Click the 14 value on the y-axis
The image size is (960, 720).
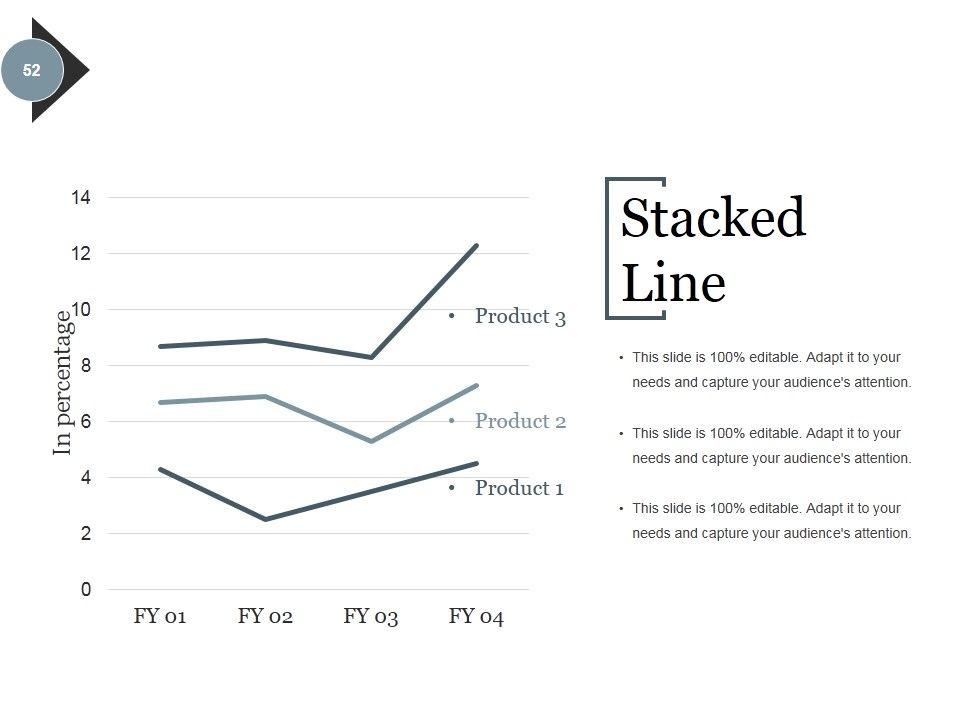tap(81, 198)
